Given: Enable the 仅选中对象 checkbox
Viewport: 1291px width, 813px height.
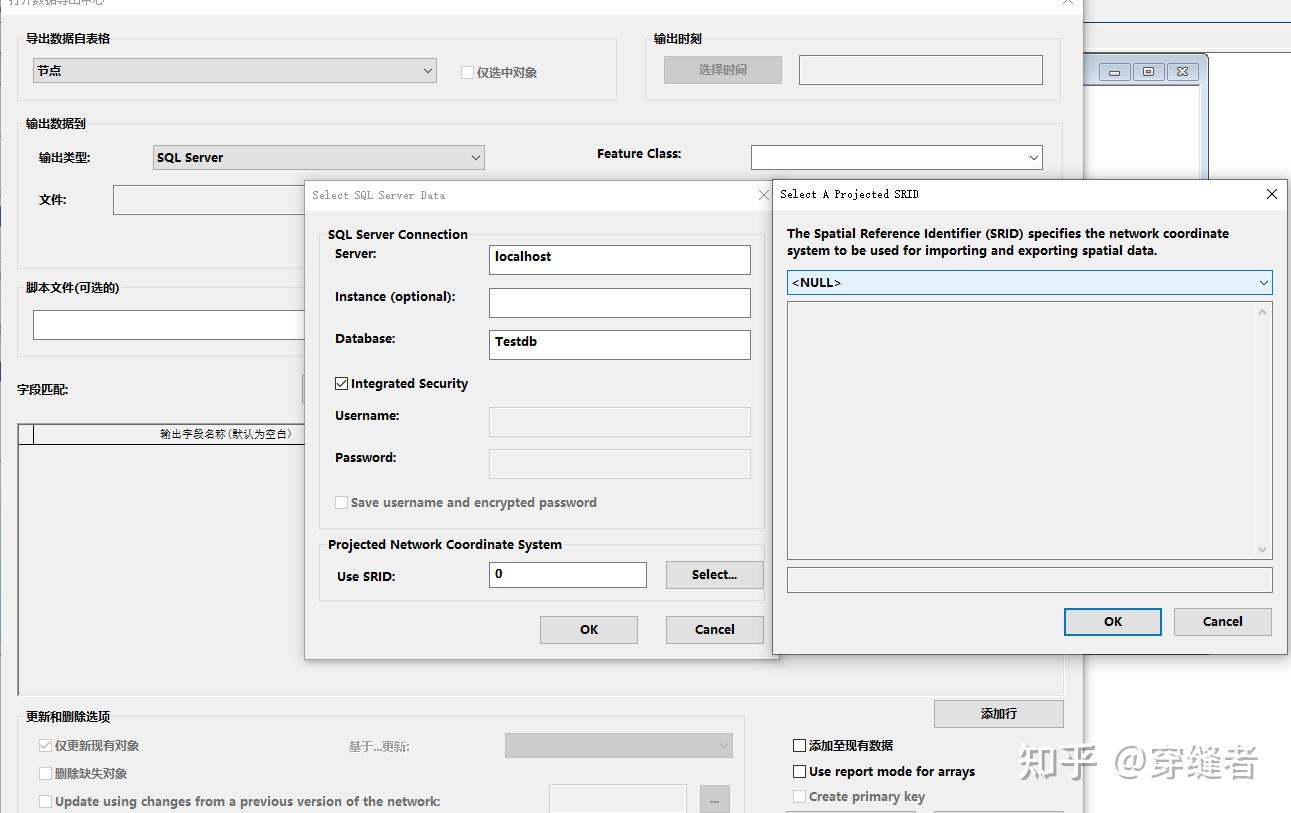Looking at the screenshot, I should [x=466, y=71].
